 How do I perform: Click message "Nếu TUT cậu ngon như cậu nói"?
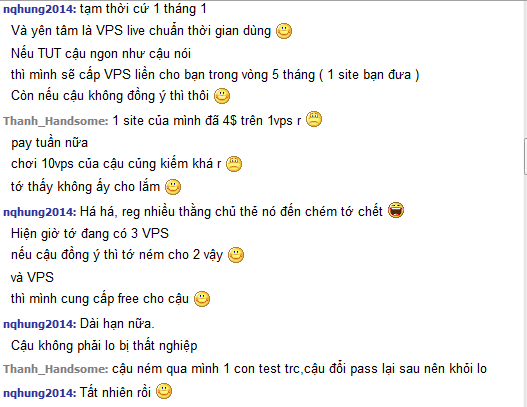(101, 54)
